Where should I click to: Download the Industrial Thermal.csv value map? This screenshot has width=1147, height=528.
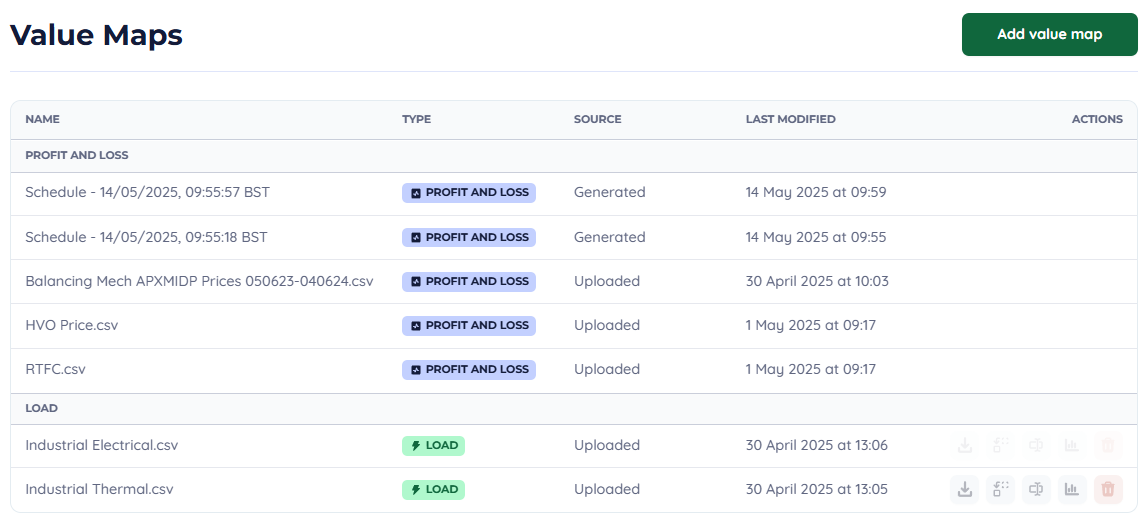point(964,489)
